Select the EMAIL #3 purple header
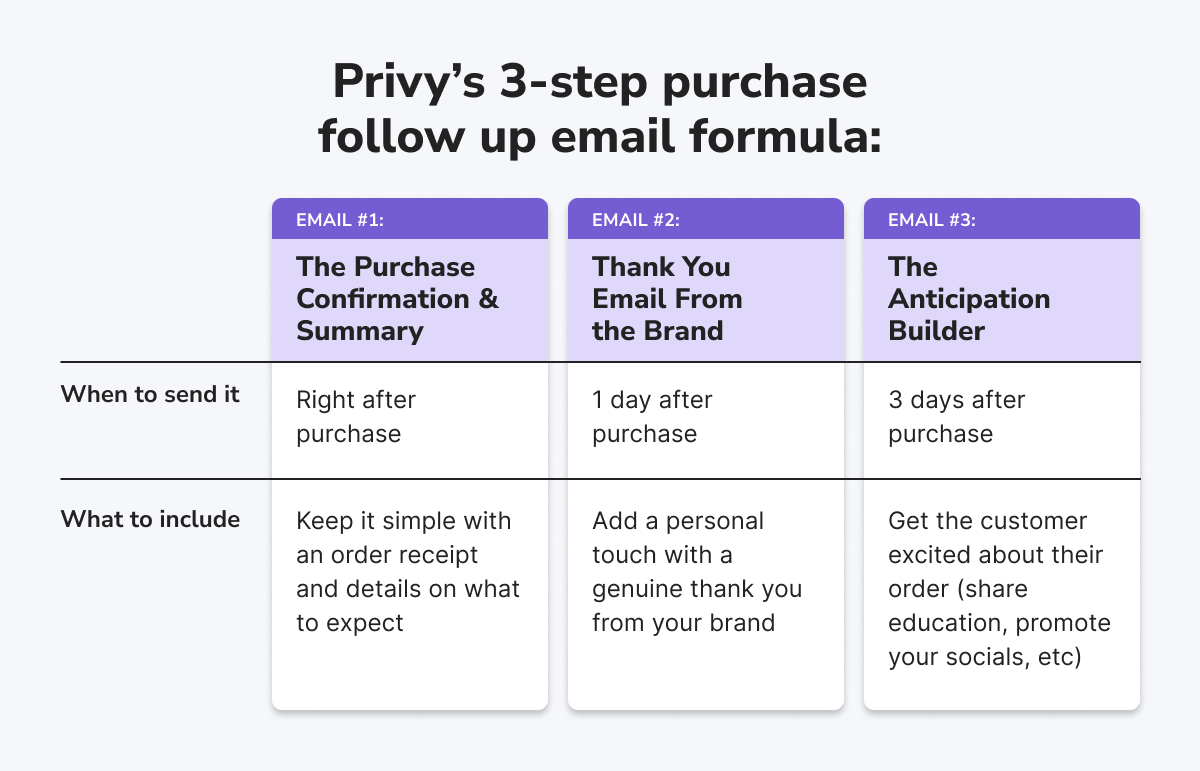The width and height of the screenshot is (1200, 771). [x=1002, y=219]
